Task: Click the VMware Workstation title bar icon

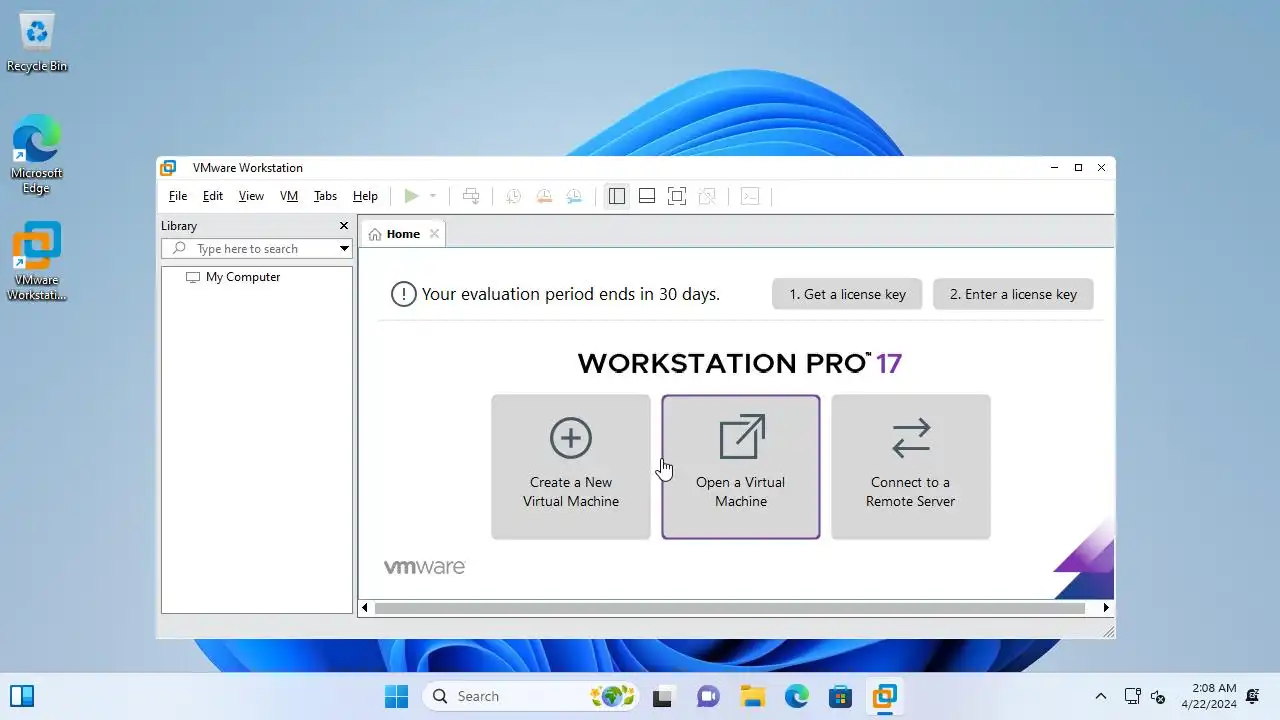Action: click(x=169, y=168)
